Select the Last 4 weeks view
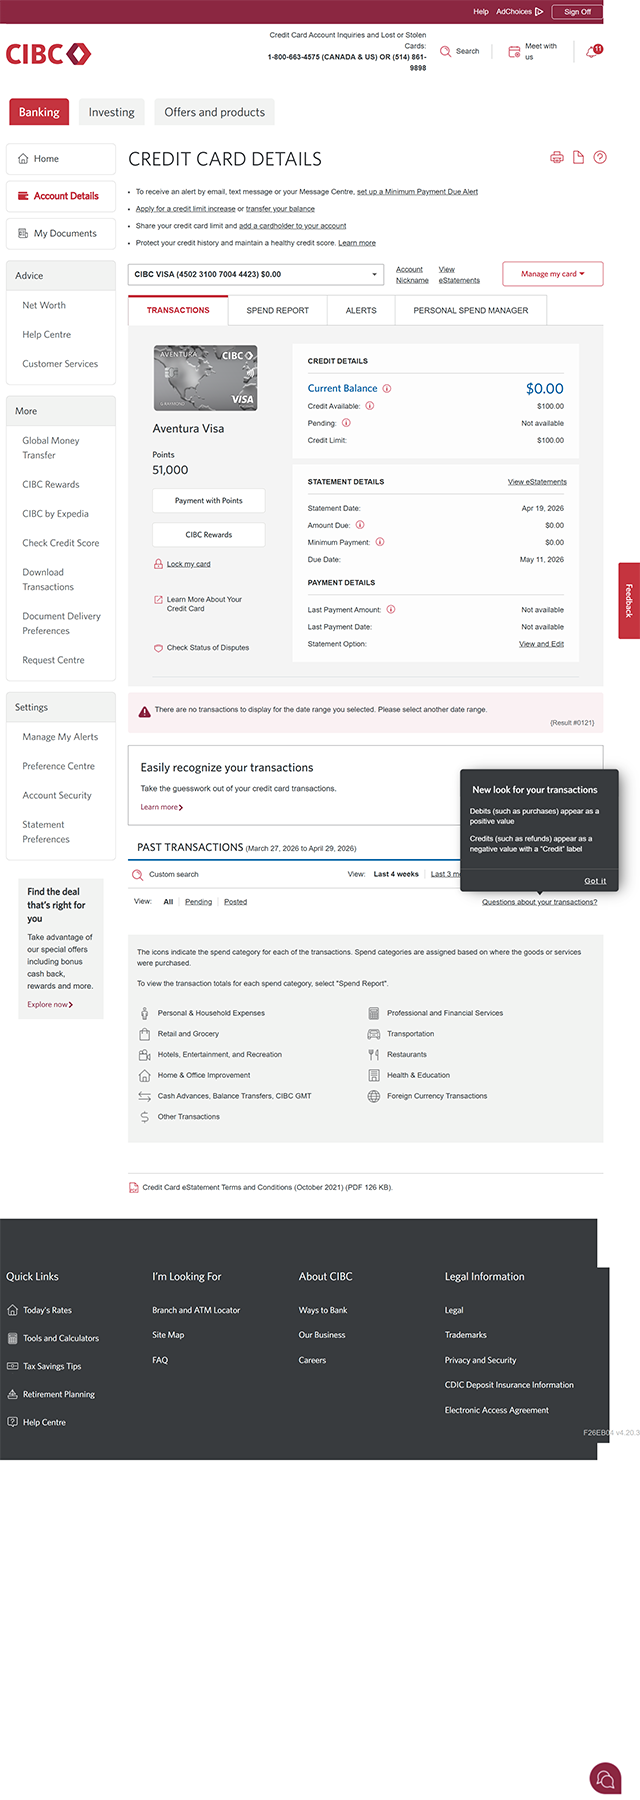Screen dimensions: 640x1800 pos(396,874)
